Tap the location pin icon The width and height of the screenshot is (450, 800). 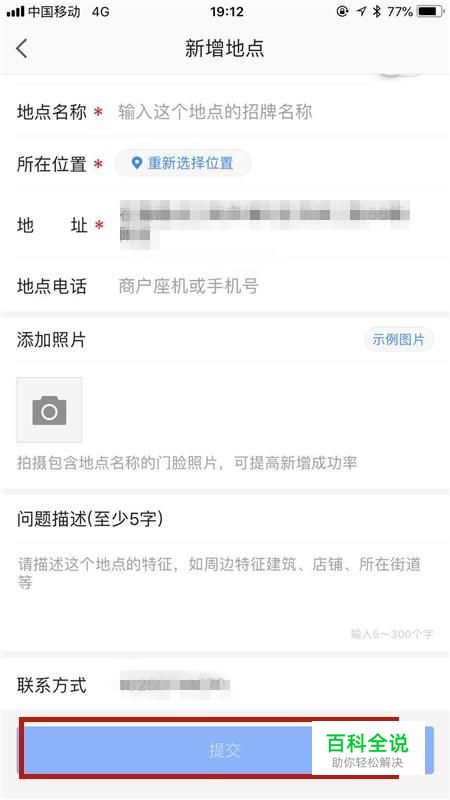pyautogui.click(x=136, y=163)
